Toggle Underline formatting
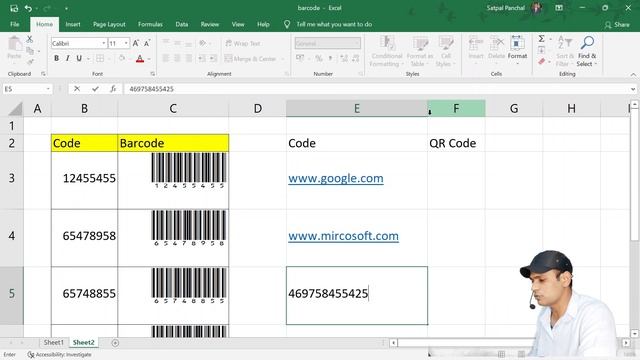This screenshot has height=360, width=640. pyautogui.click(x=79, y=58)
